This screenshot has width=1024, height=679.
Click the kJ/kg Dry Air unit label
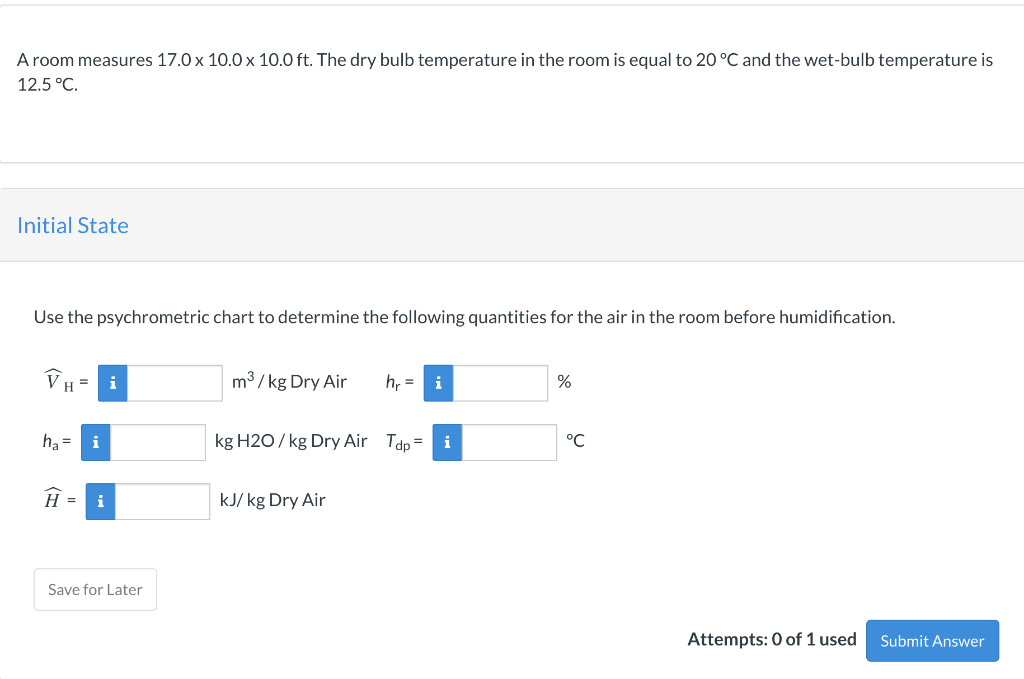(272, 500)
